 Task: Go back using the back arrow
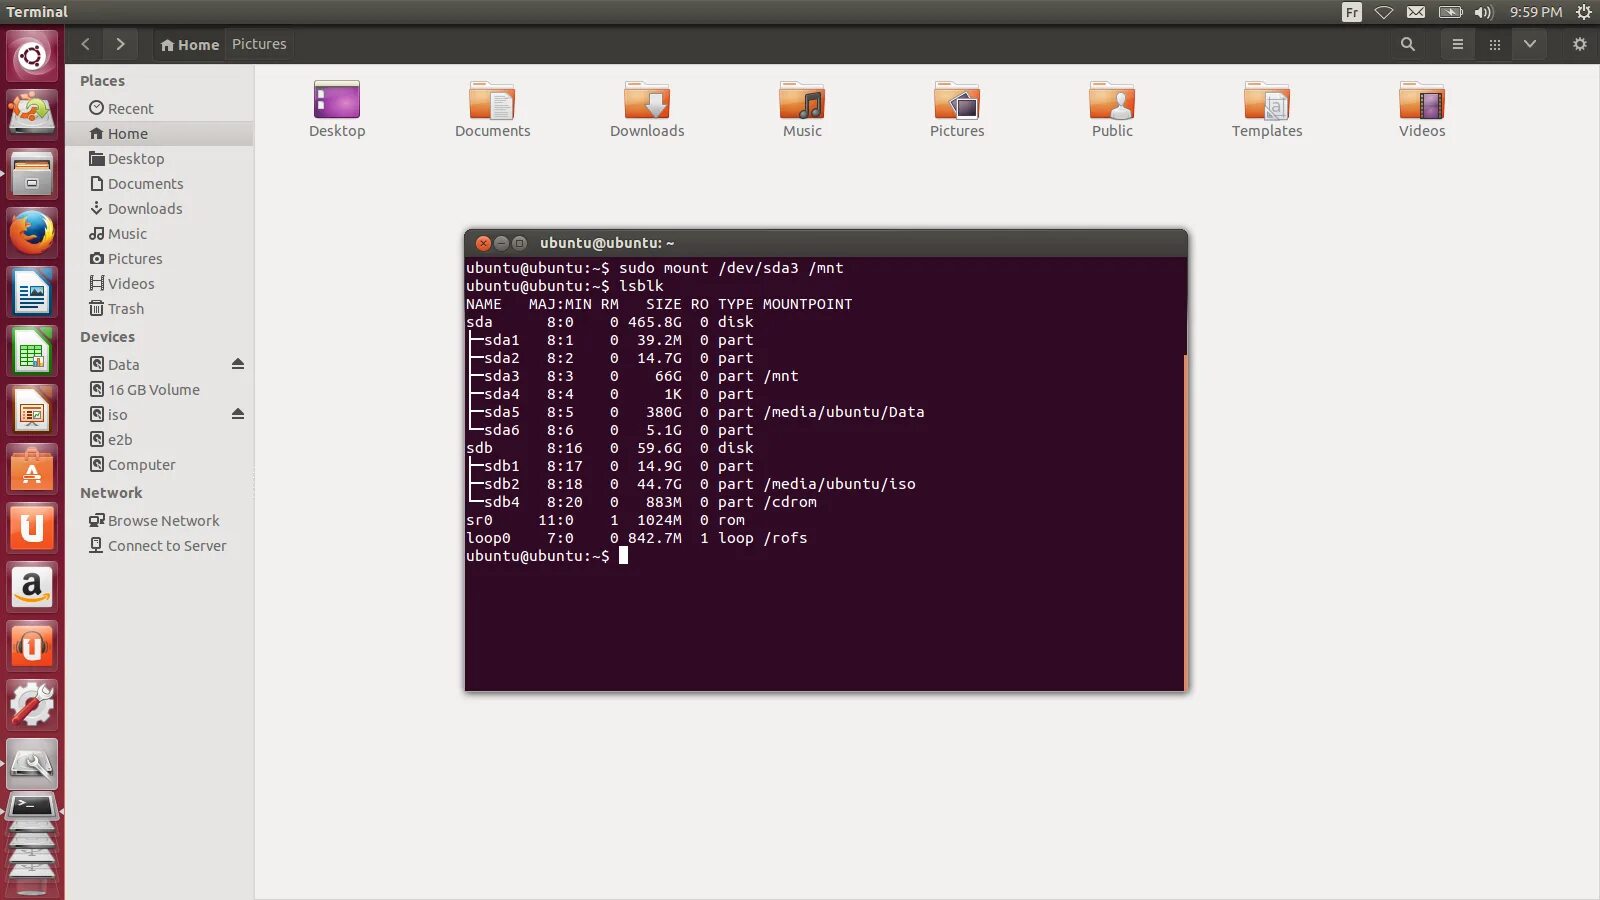(86, 44)
